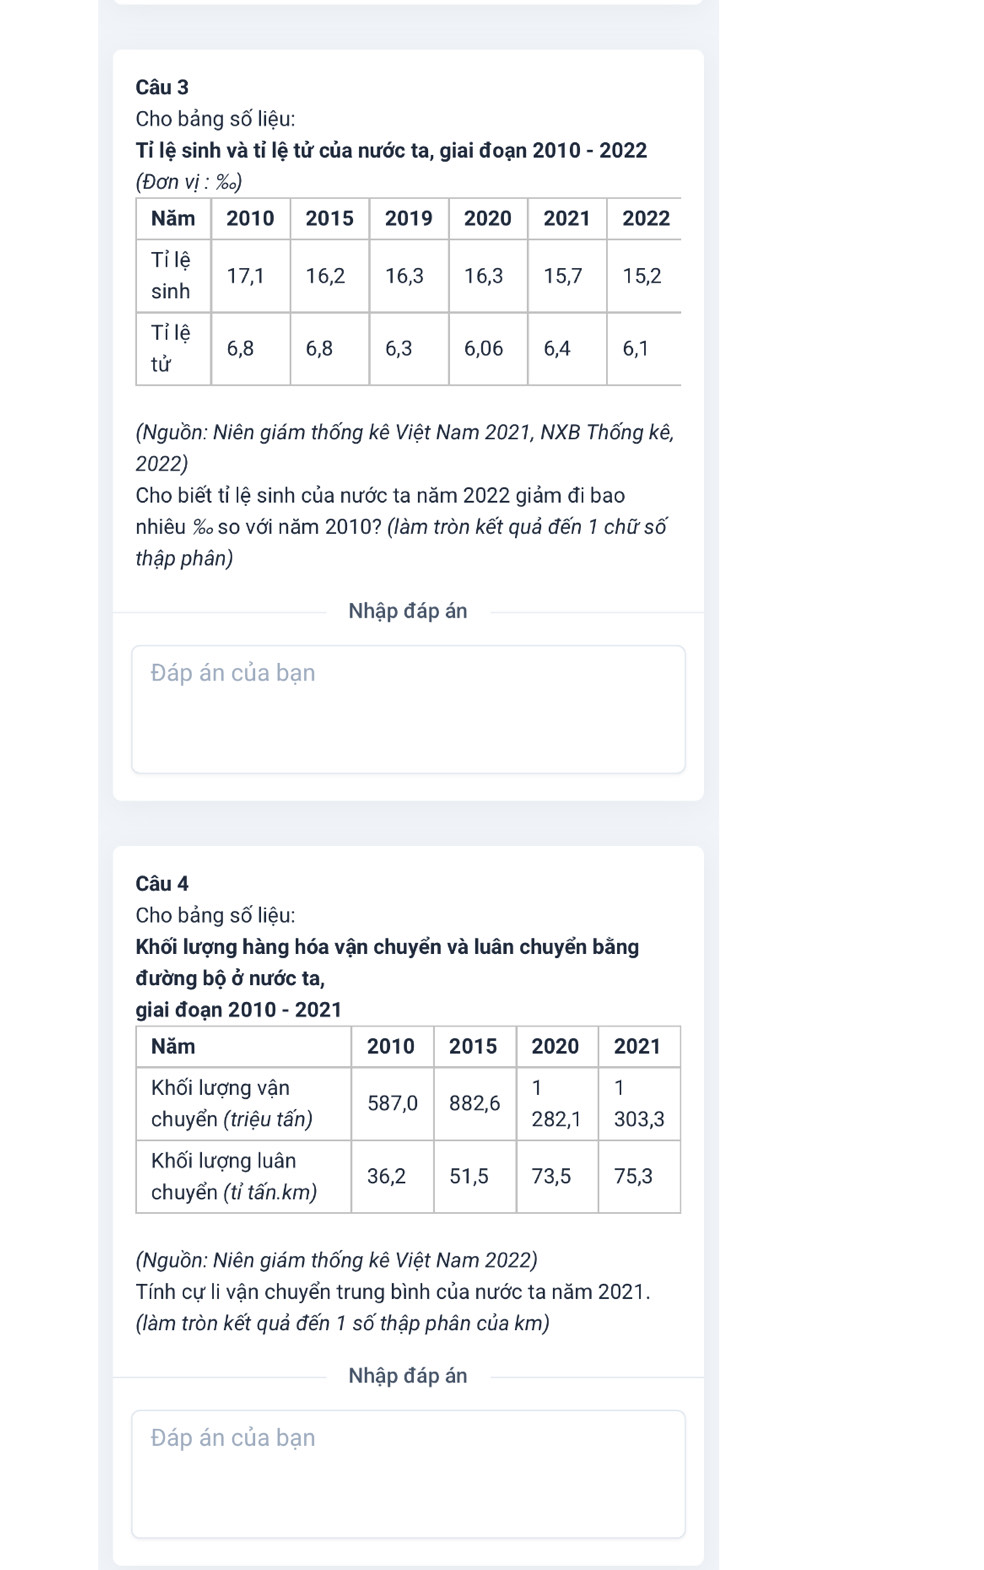984x1570 pixels.
Task: Click the 2022 birth rate cell 15,2
Action: (x=642, y=276)
